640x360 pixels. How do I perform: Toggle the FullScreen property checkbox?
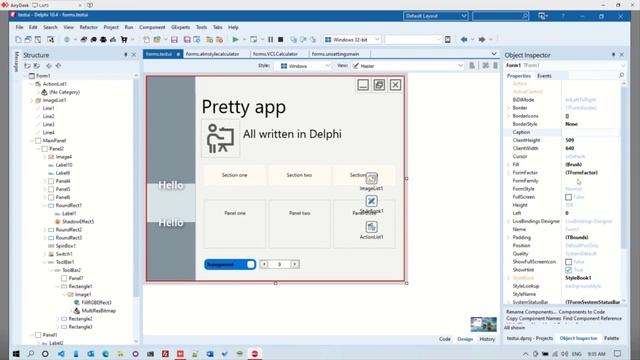point(568,197)
